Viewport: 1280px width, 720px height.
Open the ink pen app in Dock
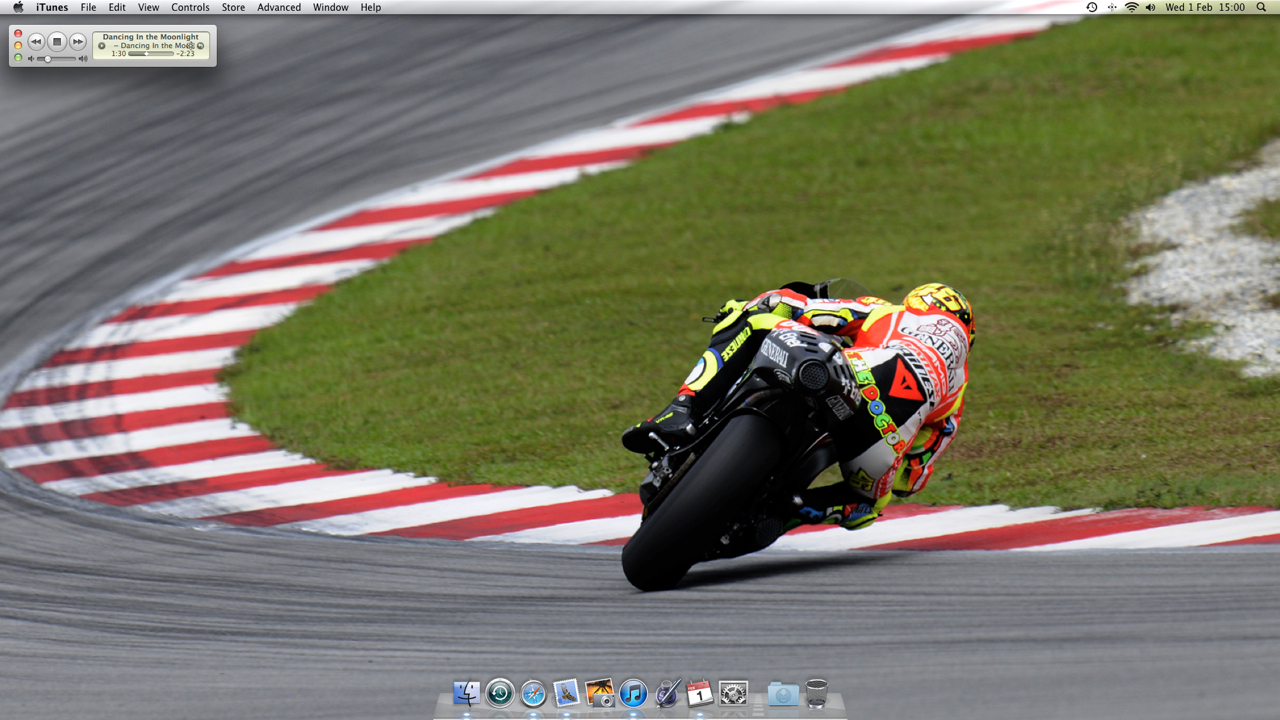pyautogui.click(x=667, y=693)
